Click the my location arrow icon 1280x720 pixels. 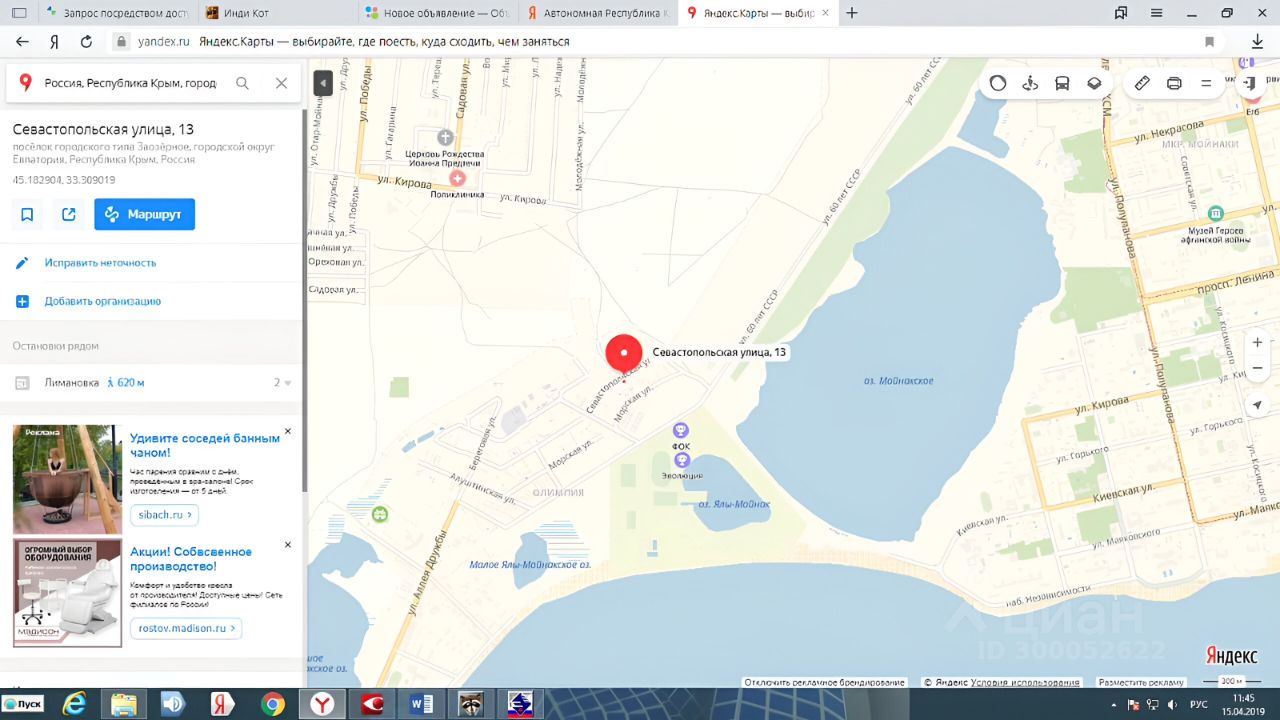(x=1257, y=405)
